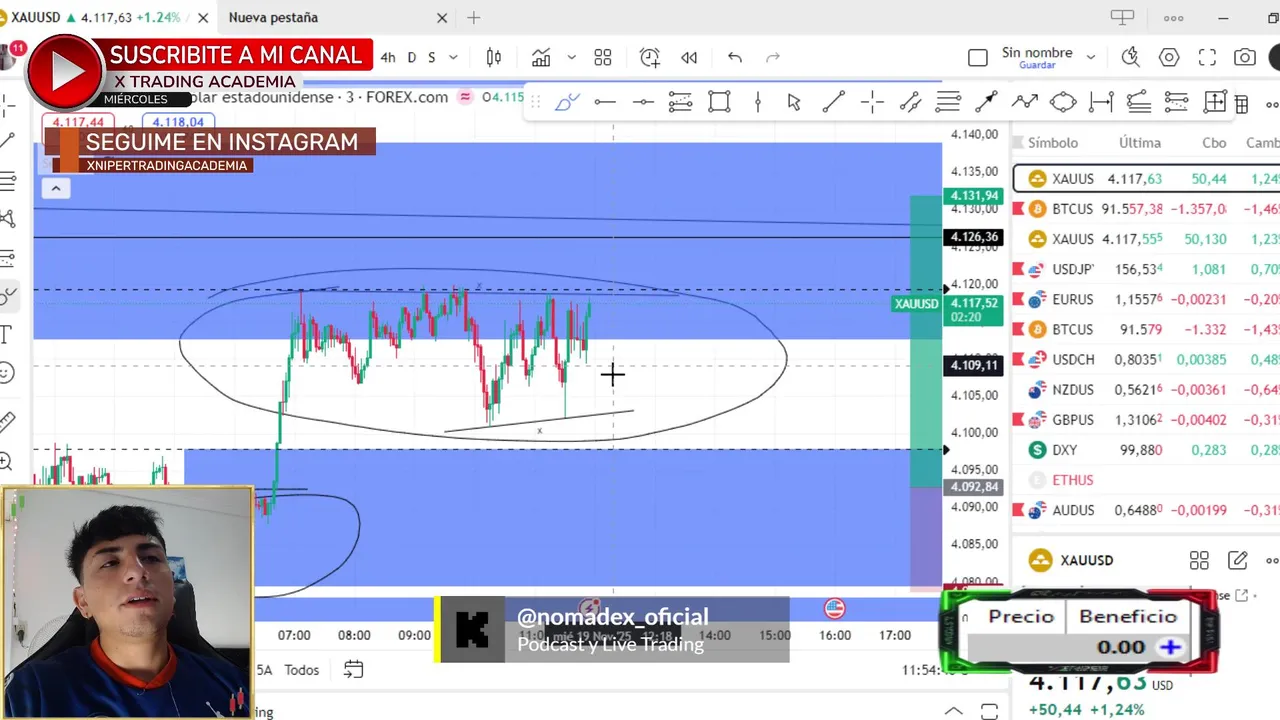Open the calendar go-to-date icon
The height and width of the screenshot is (720, 1280).
pos(353,669)
